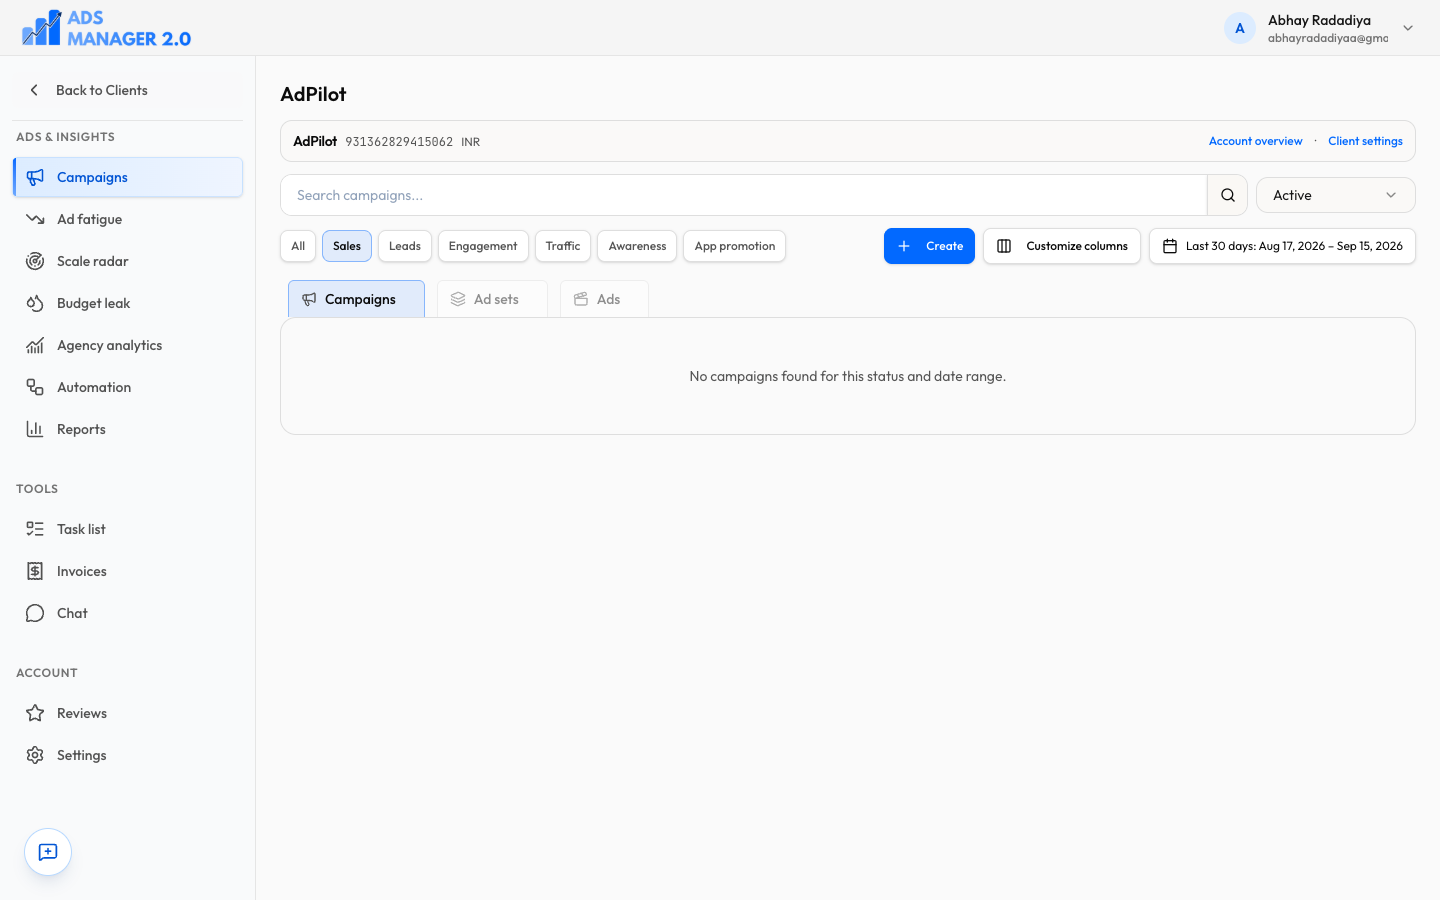Click the No campaigns found message
The height and width of the screenshot is (900, 1440).
848,376
